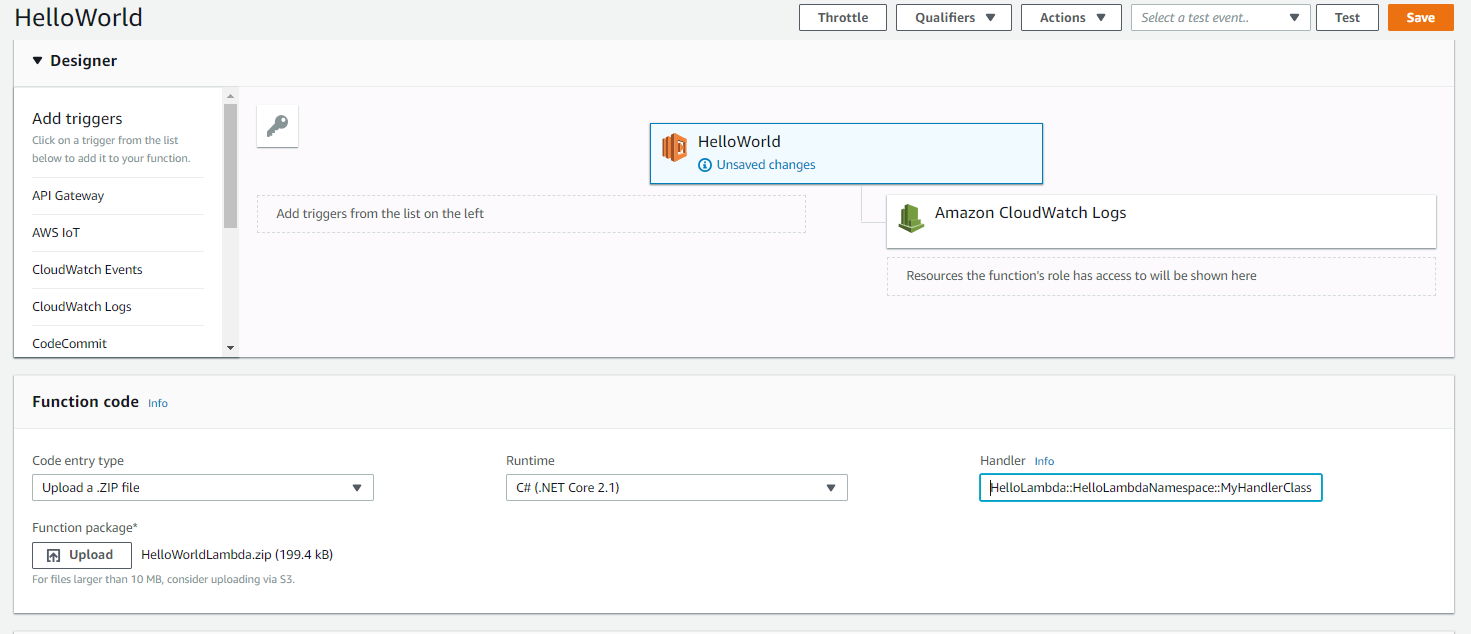Click the 'Resources the function's role' placeholder text
The height and width of the screenshot is (634, 1471).
[1081, 275]
